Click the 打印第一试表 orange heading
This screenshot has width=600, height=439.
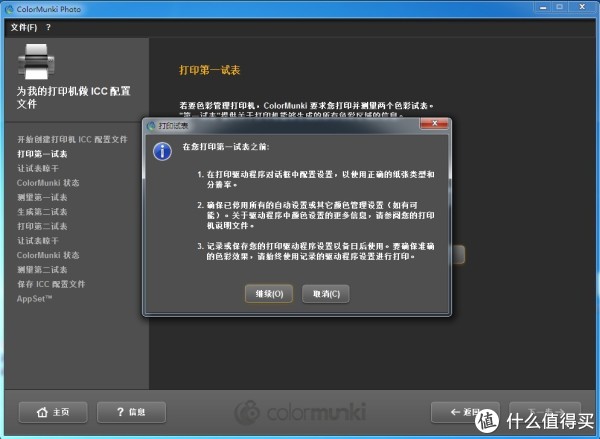point(210,70)
